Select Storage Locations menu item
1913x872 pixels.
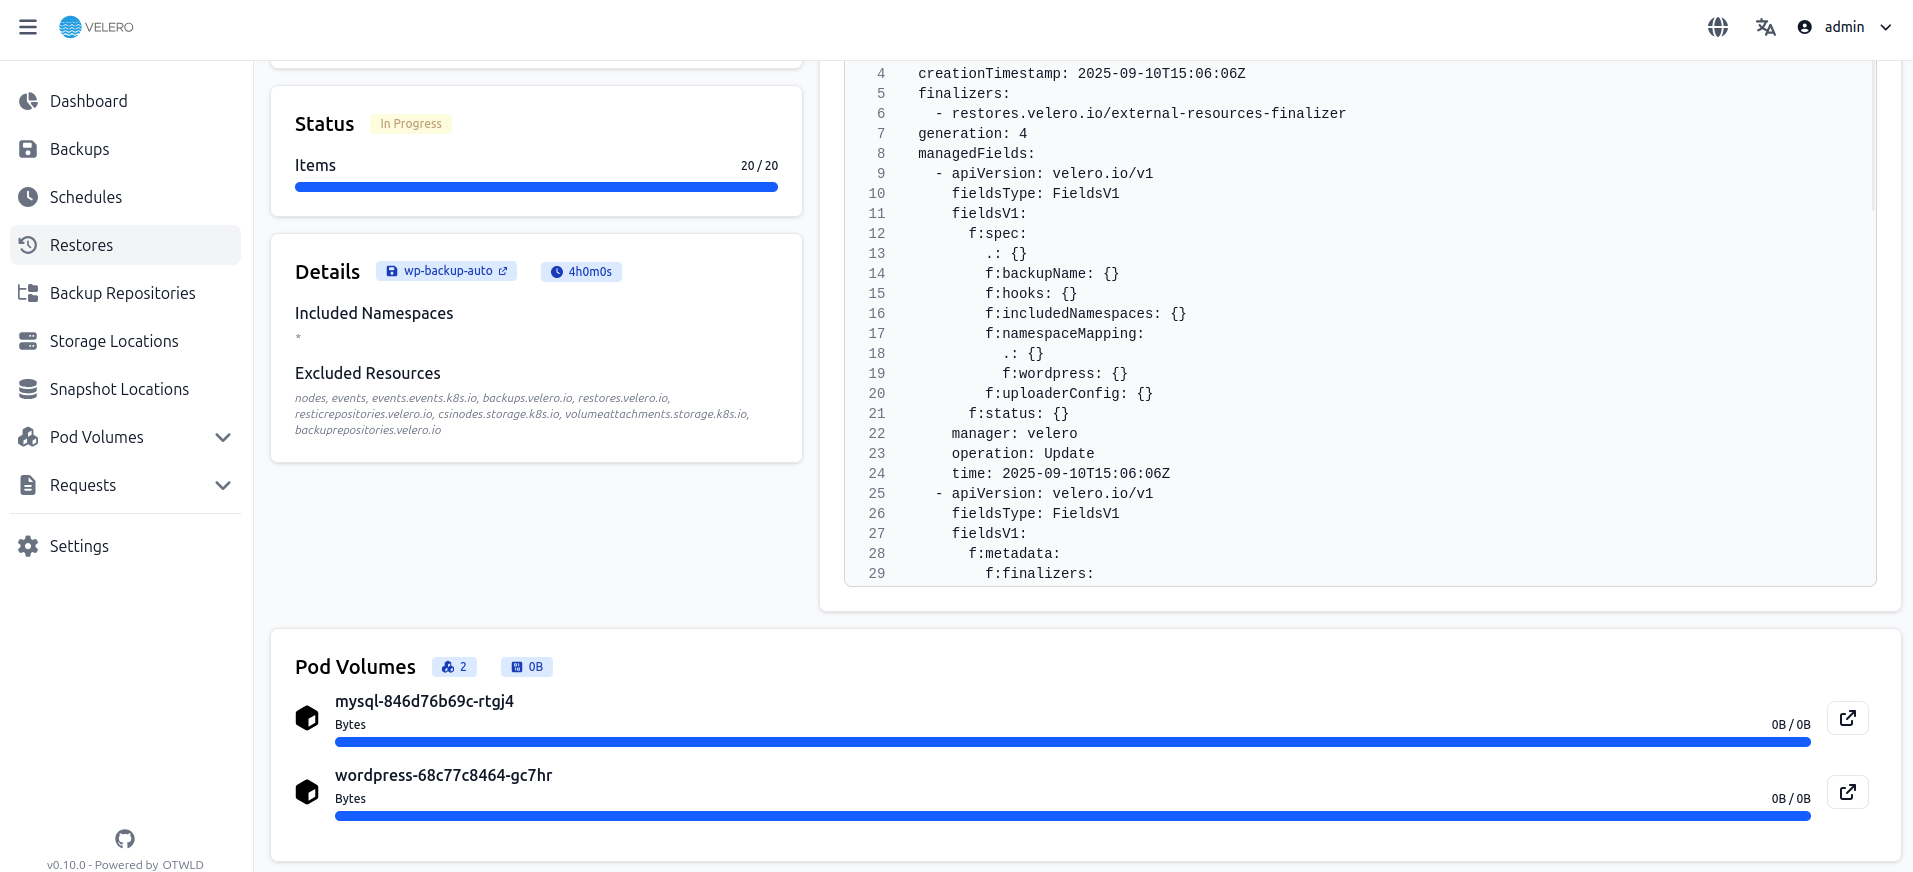pos(114,341)
